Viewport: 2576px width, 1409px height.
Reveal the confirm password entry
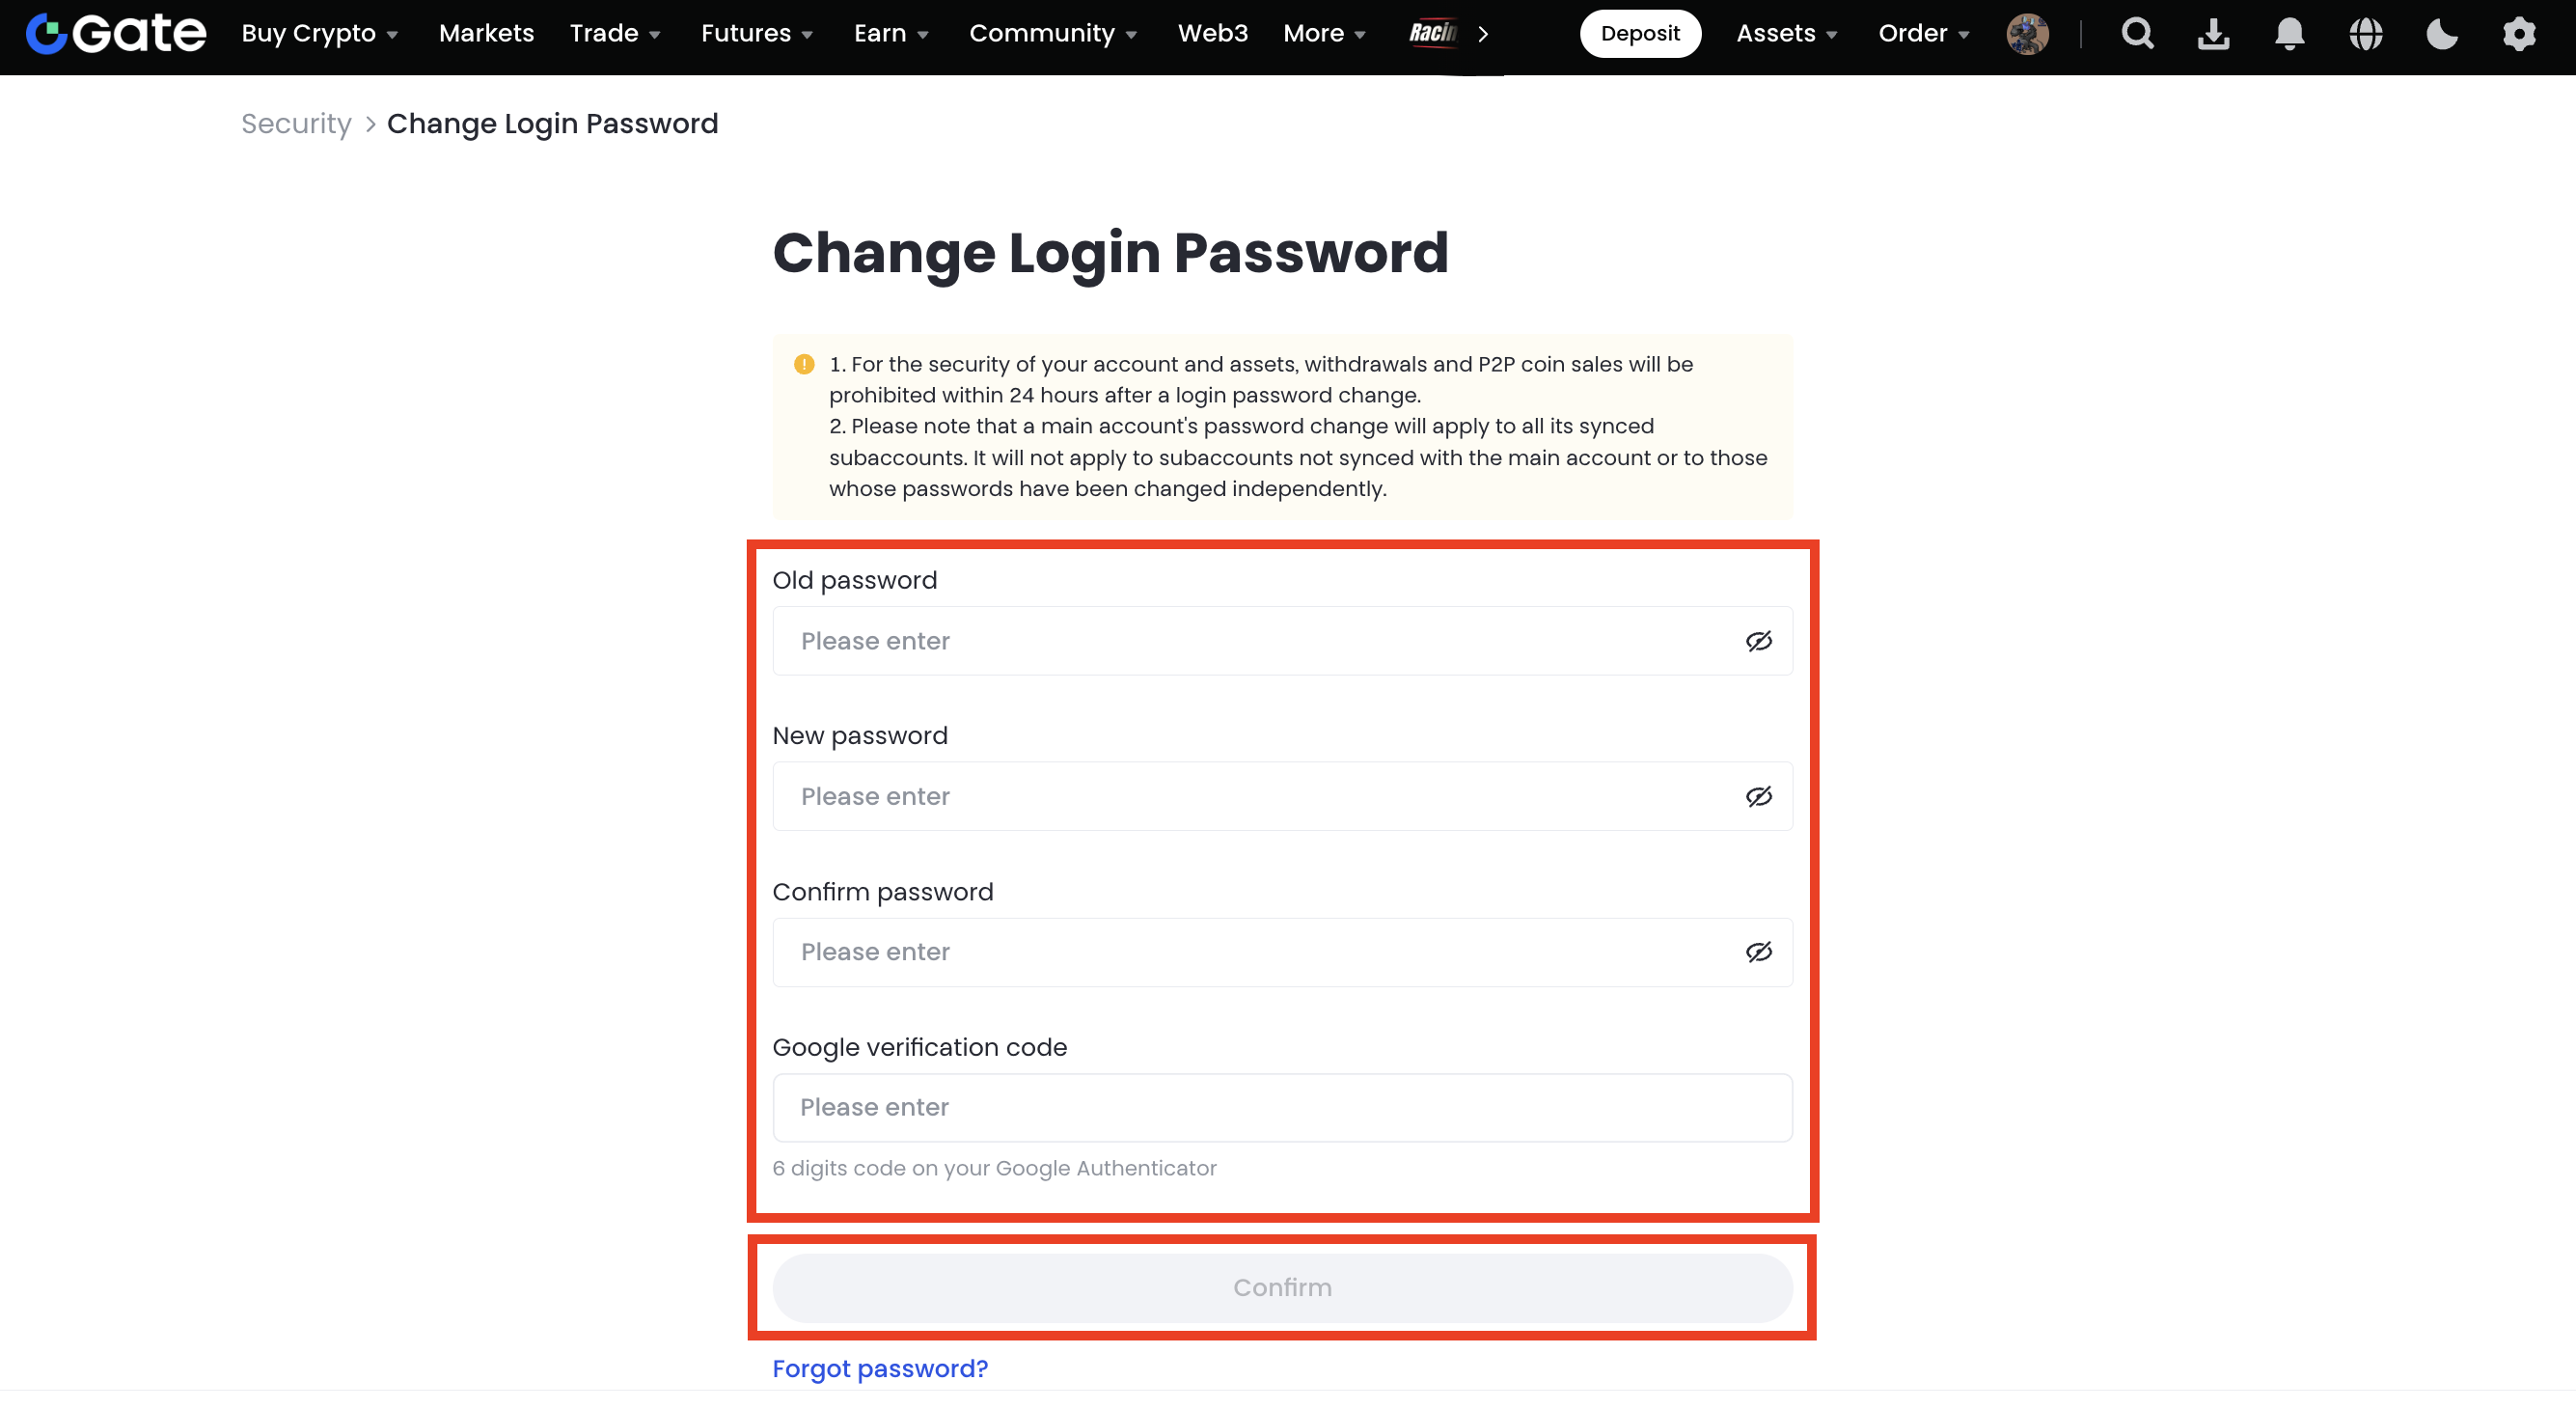click(1758, 952)
